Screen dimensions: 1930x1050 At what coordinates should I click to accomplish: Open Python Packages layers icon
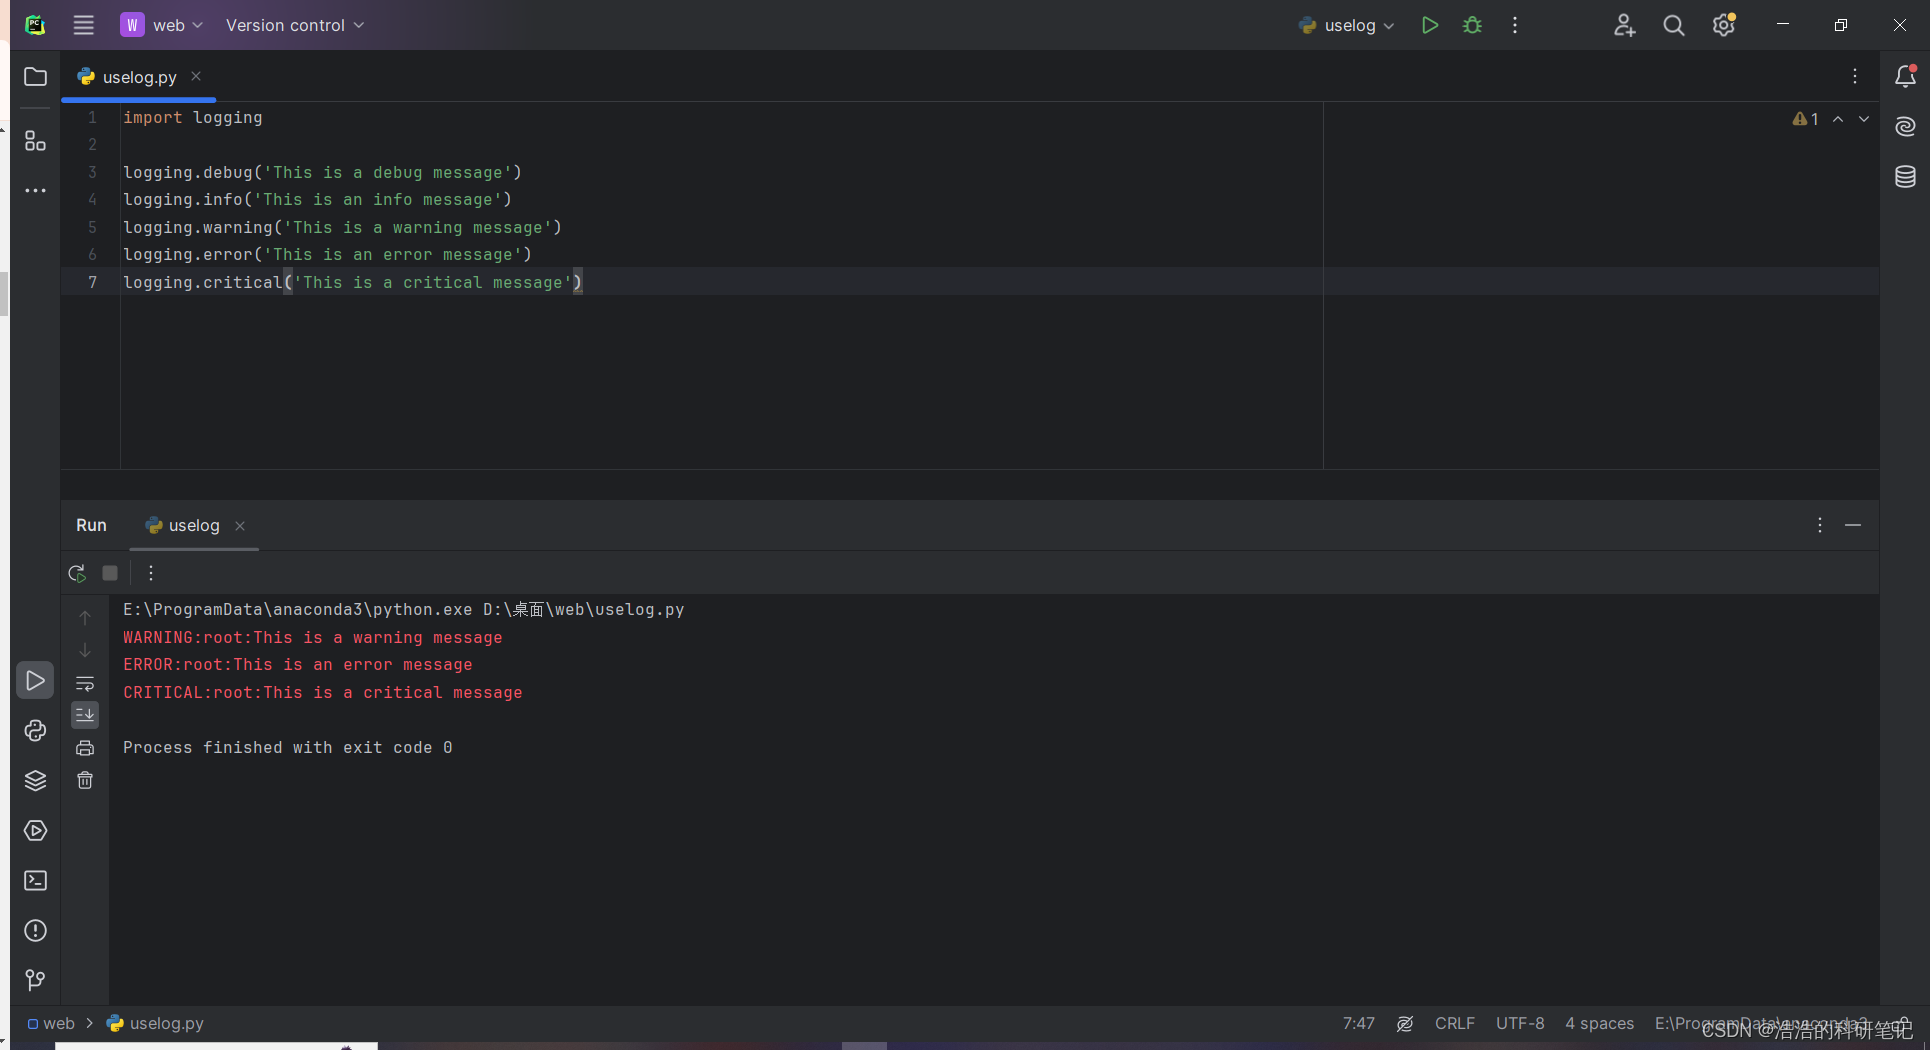click(35, 781)
